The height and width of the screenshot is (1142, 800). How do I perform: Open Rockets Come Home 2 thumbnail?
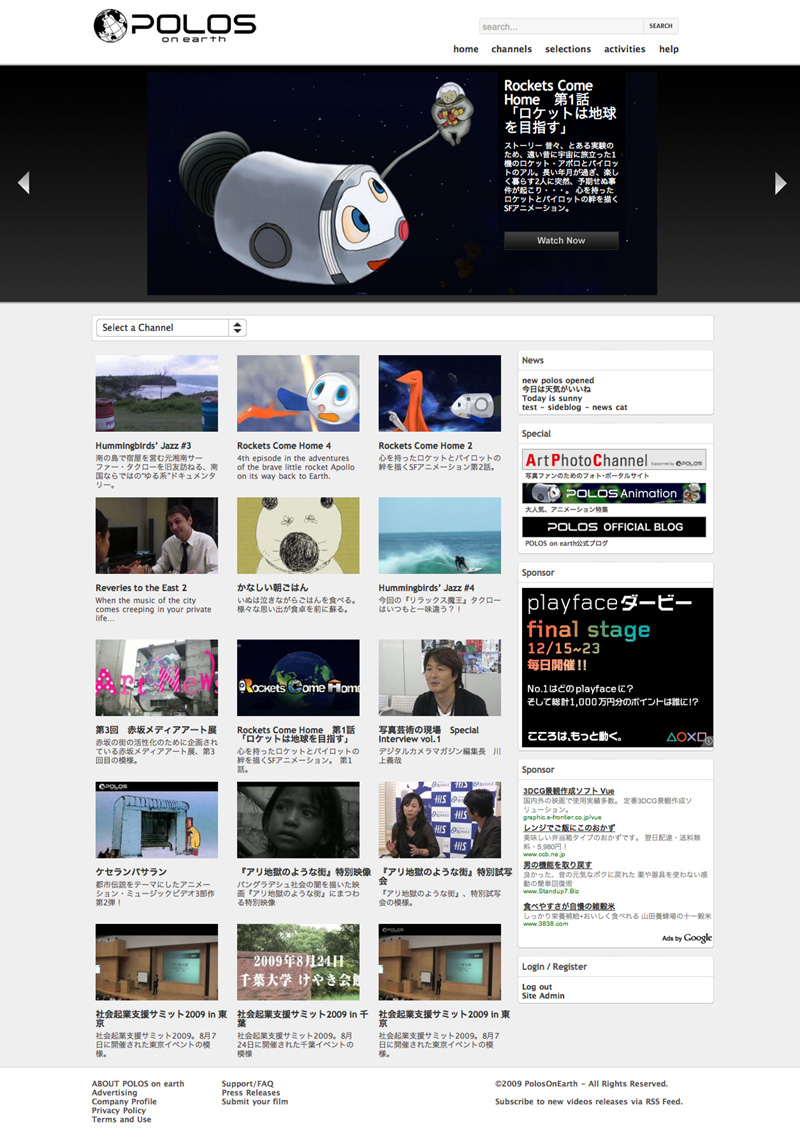pyautogui.click(x=439, y=393)
